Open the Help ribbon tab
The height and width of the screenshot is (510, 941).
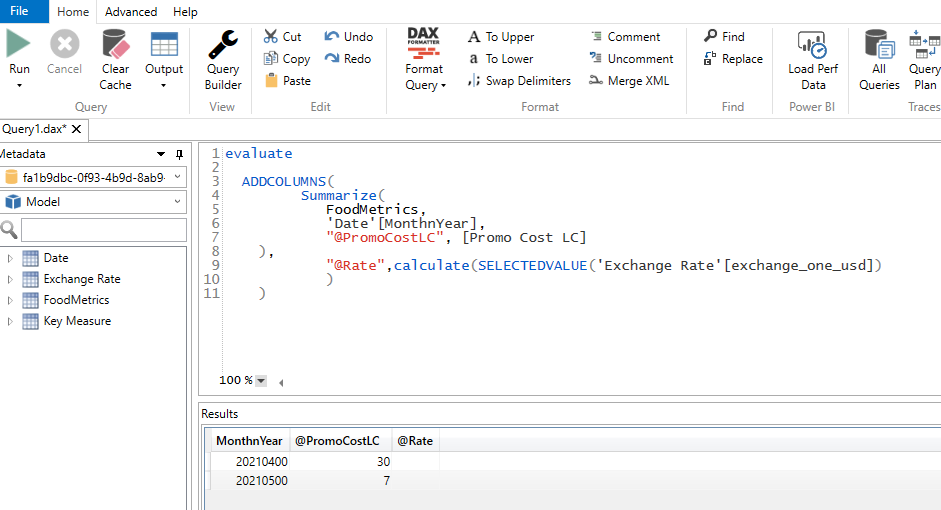185,11
